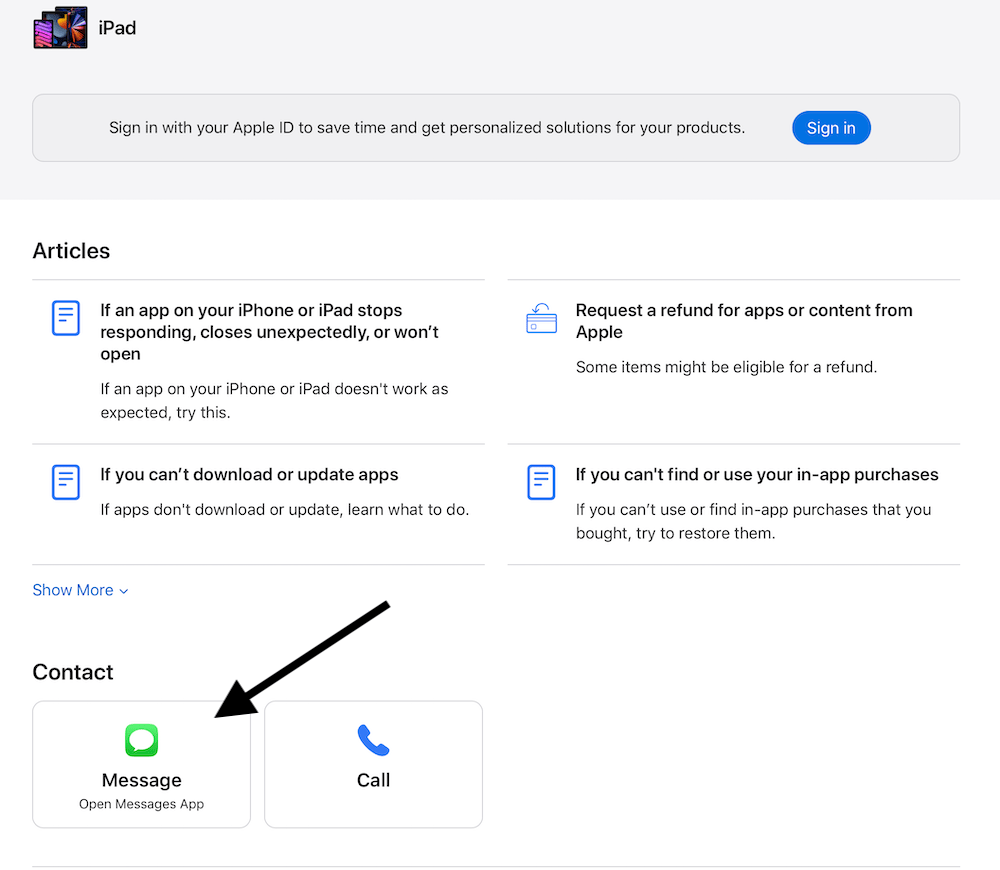Click the refund card icon

(x=541, y=318)
